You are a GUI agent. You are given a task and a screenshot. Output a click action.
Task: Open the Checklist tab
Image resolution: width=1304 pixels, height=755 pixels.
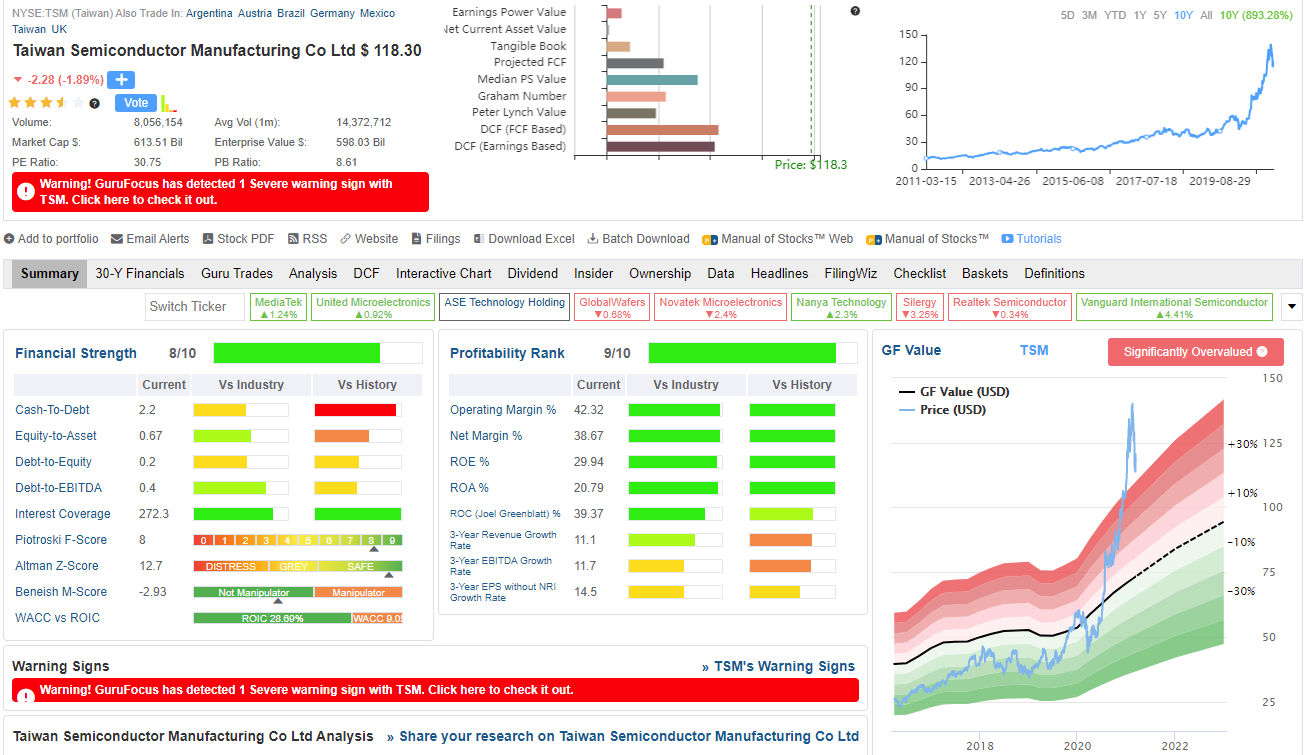click(920, 273)
